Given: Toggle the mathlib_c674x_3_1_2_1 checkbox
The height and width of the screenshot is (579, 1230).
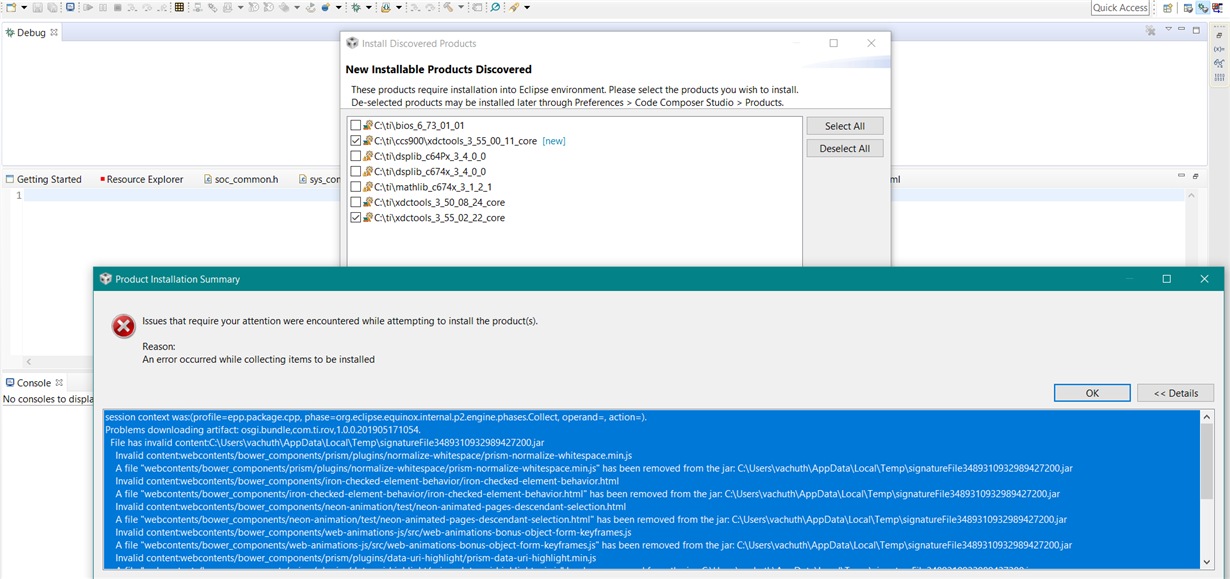Looking at the screenshot, I should [x=355, y=187].
